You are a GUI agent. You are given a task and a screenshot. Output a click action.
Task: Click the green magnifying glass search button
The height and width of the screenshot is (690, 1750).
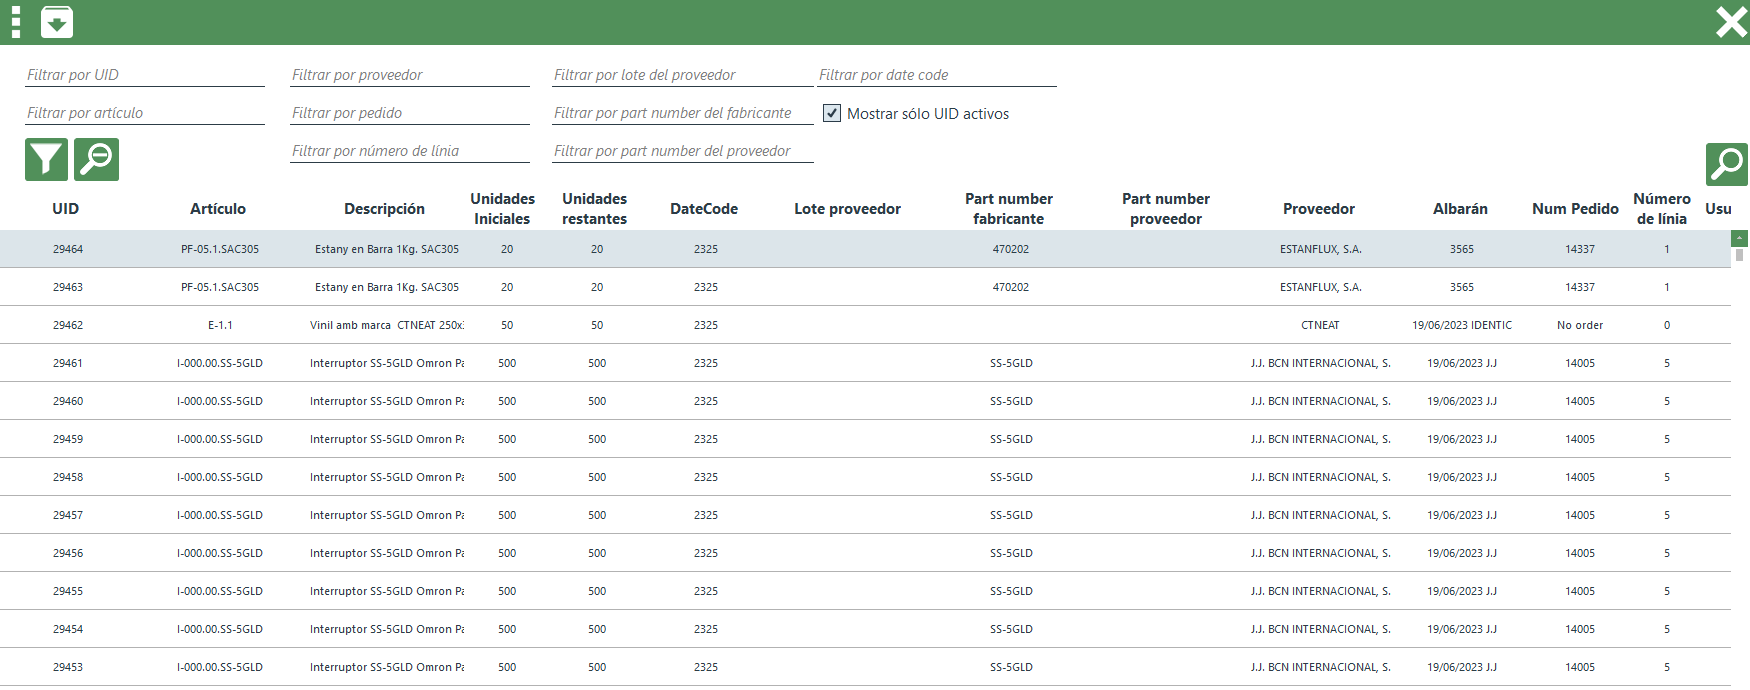point(1726,164)
